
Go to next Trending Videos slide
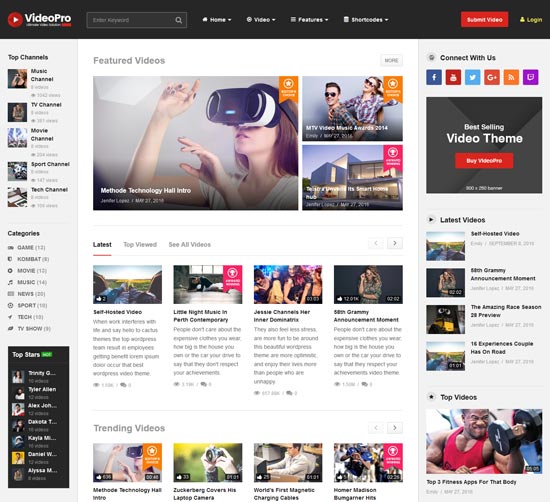[395, 428]
